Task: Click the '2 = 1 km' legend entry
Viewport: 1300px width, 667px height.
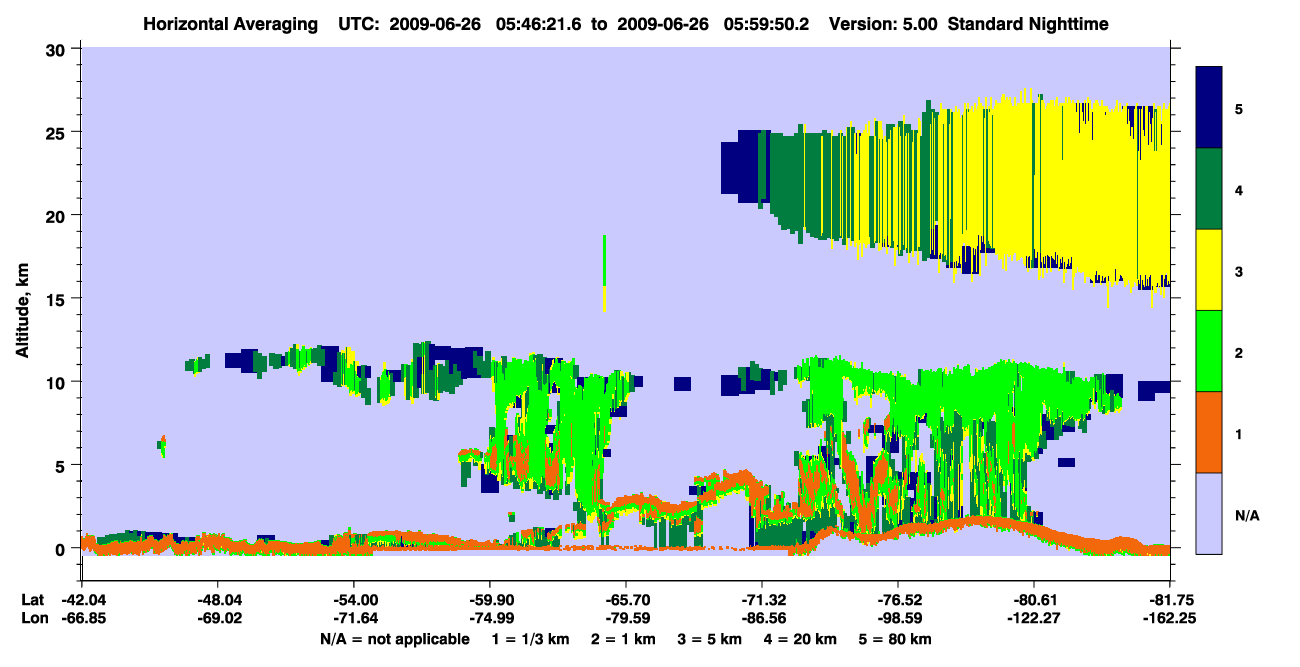Action: point(625,638)
